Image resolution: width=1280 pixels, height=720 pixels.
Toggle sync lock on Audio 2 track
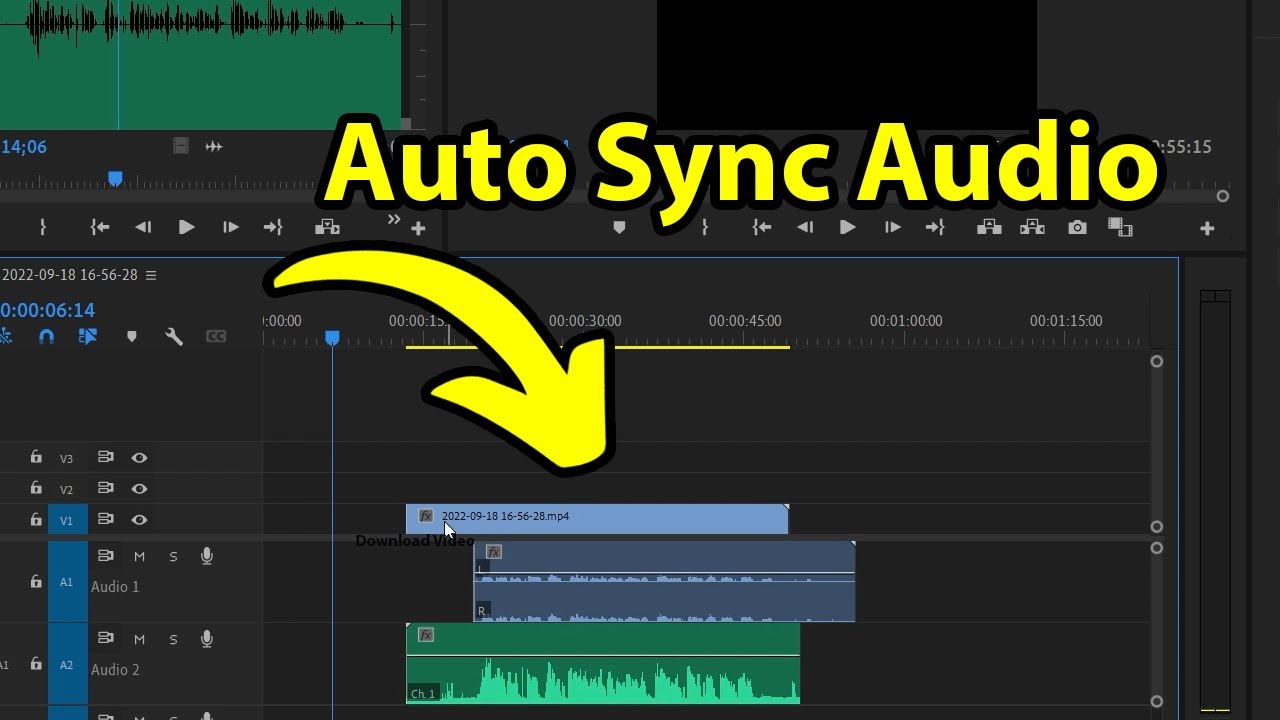[x=105, y=639]
